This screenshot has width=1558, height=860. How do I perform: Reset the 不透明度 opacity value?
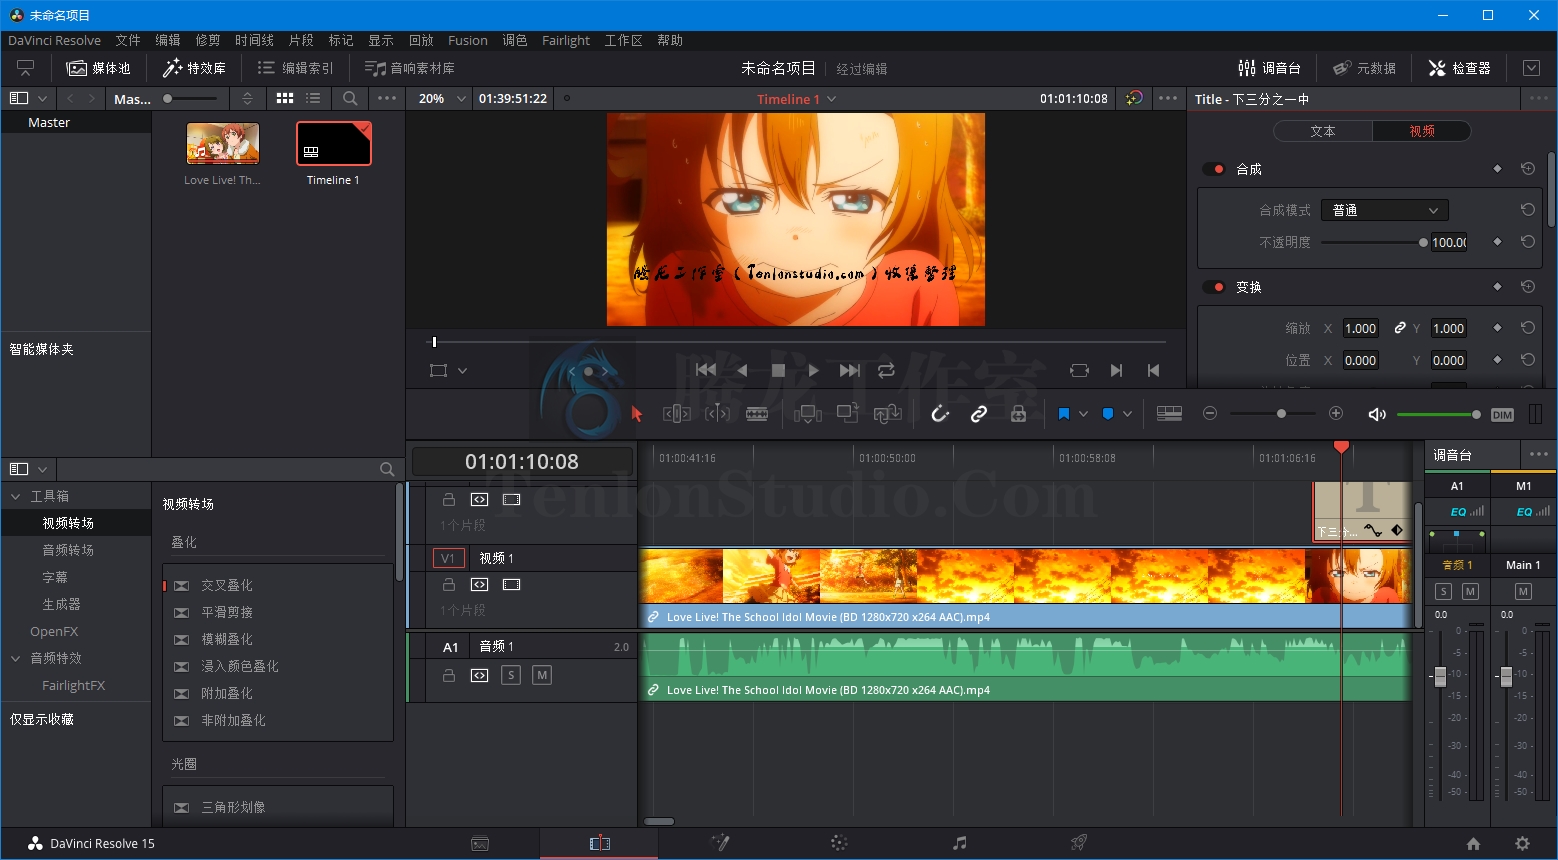[1527, 242]
